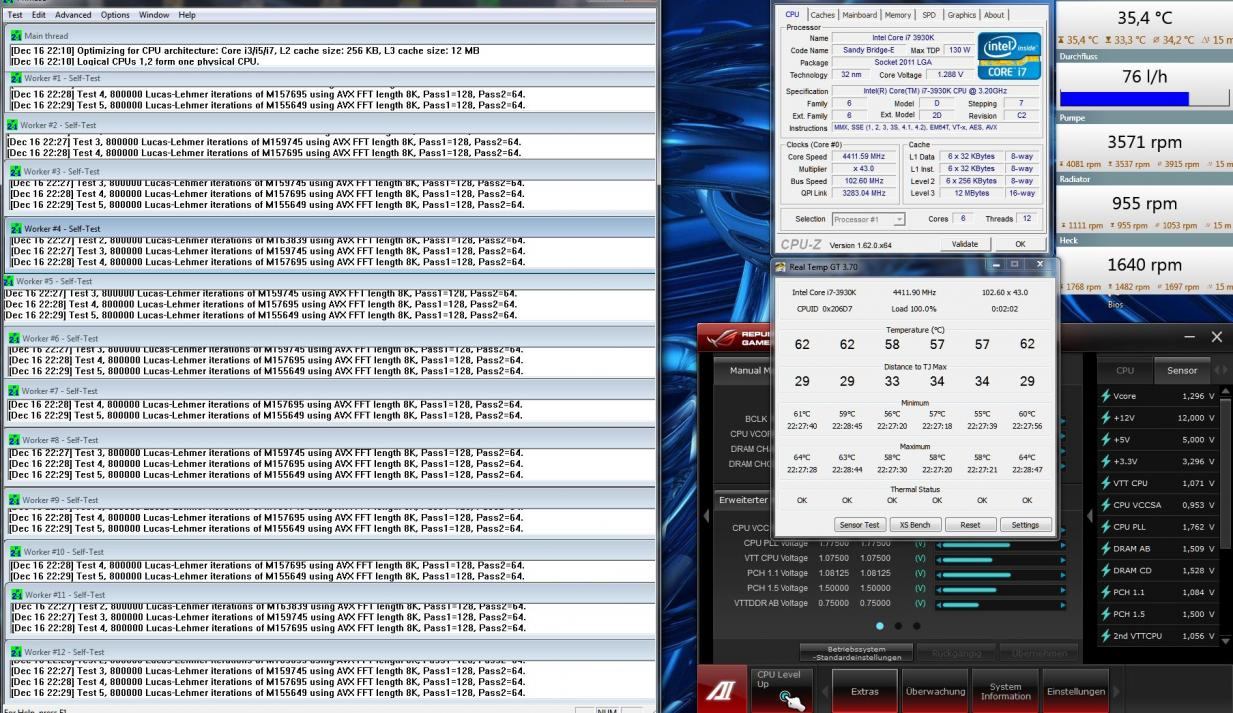This screenshot has width=1233, height=713.
Task: Click the tab scroll arrows next to Sensor tab
Action: (x=1220, y=370)
